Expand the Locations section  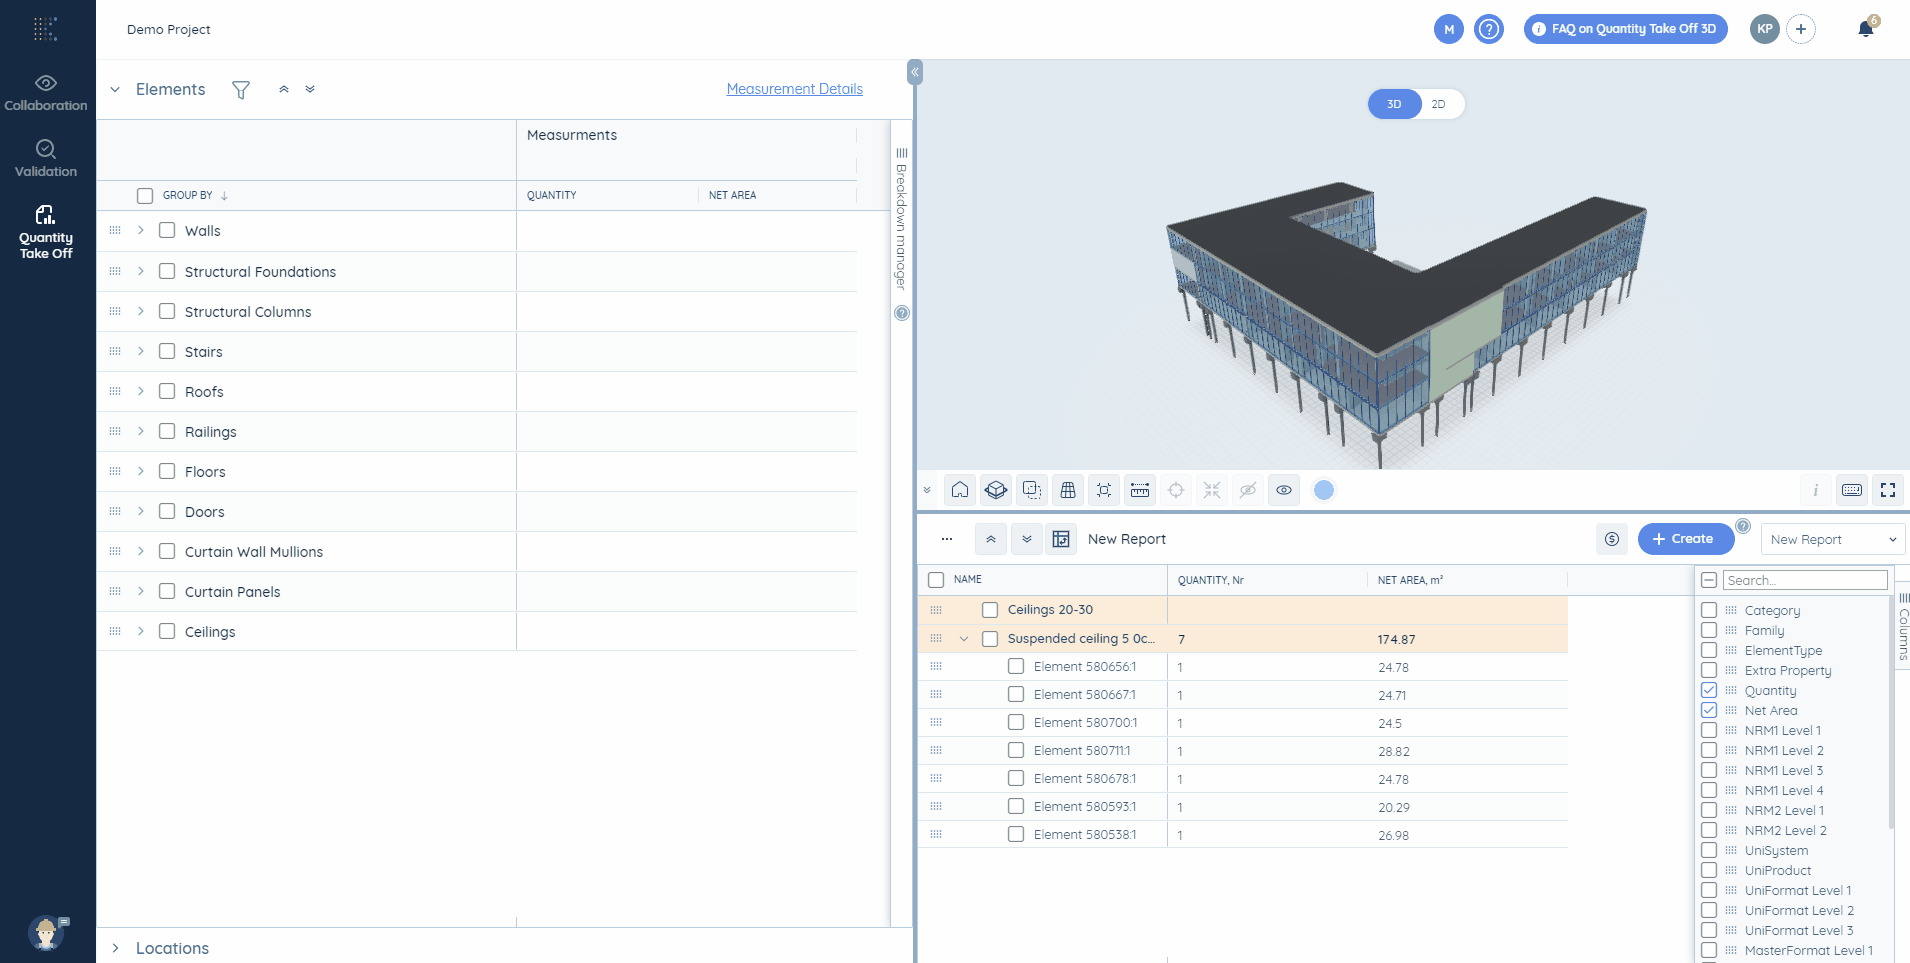[116, 948]
